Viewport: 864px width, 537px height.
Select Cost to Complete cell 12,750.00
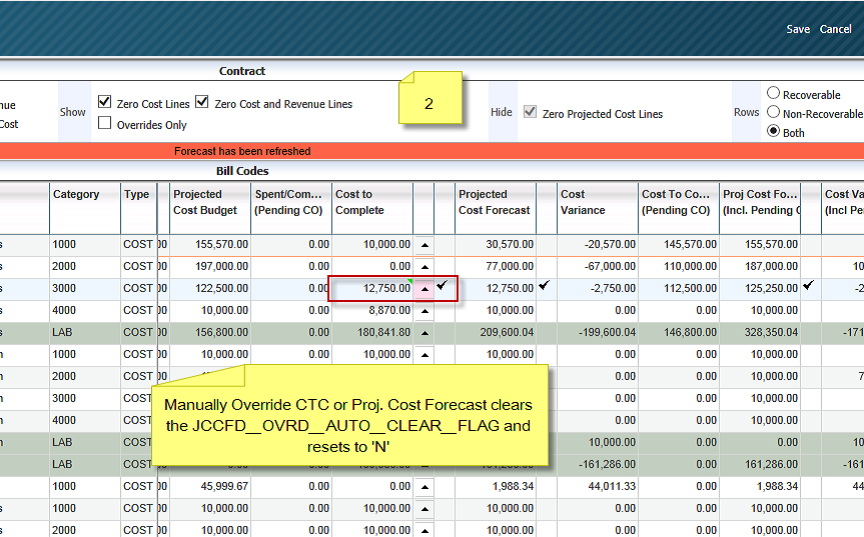(x=372, y=289)
